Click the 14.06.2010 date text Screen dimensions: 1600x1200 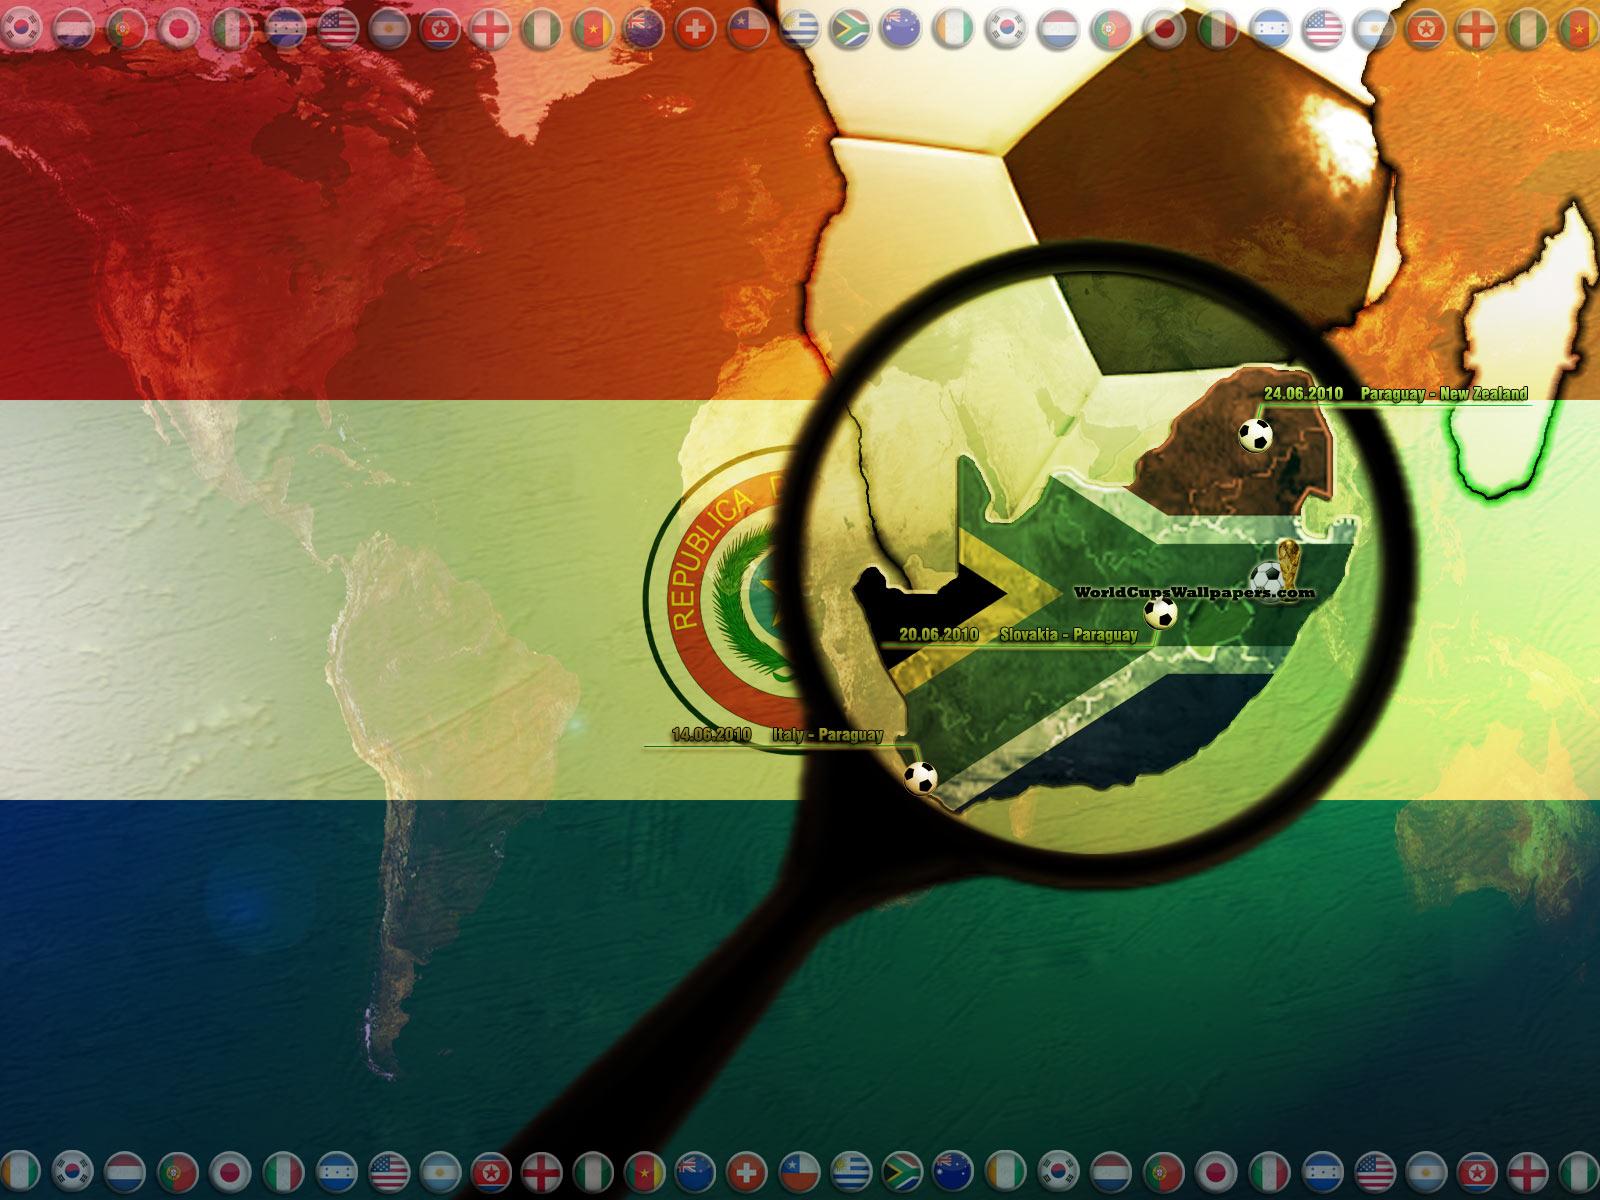711,735
